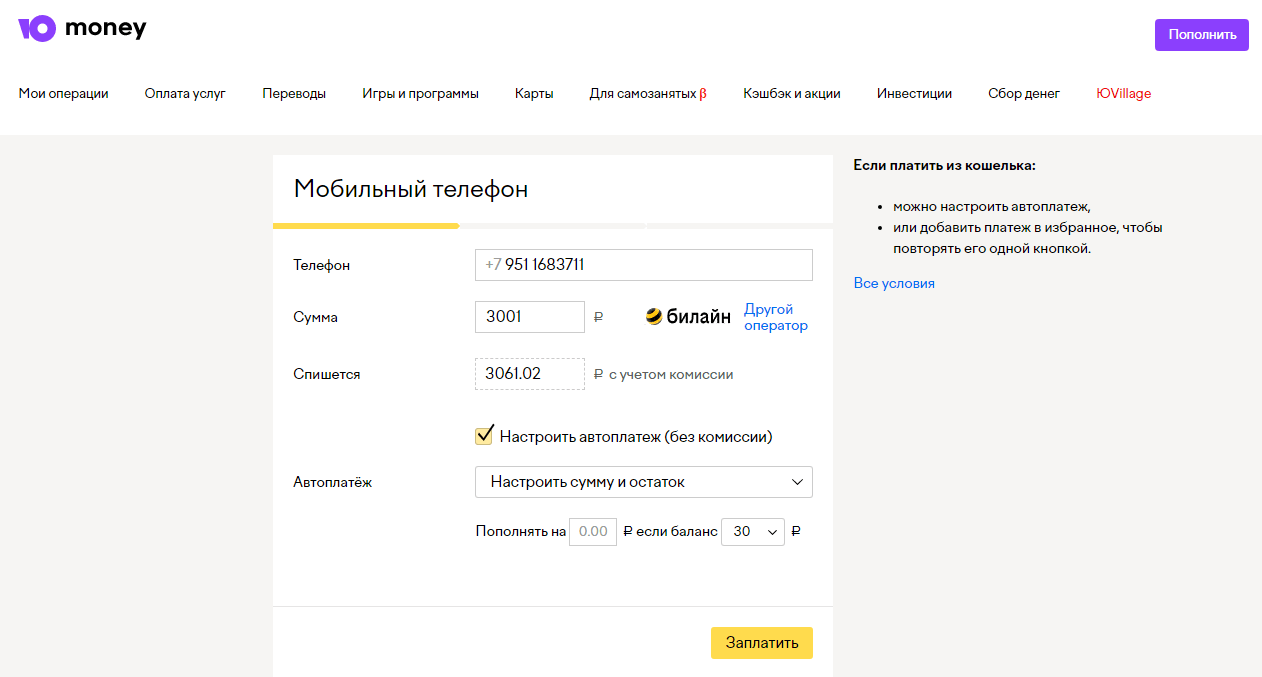Open the Переводы menu item
The height and width of the screenshot is (677, 1262).
(294, 94)
